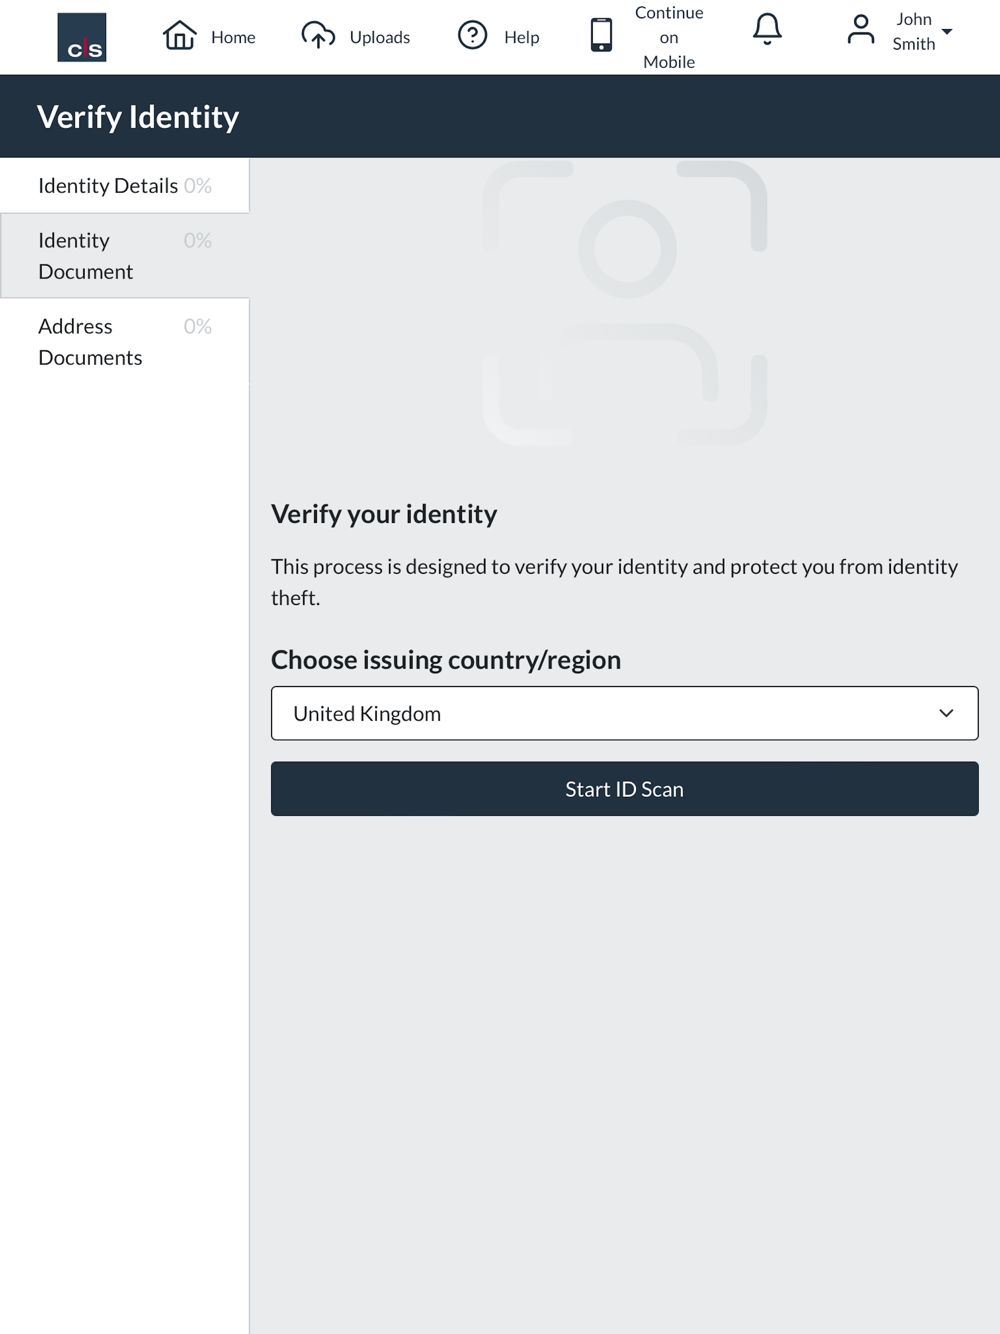Click the Start ID Scan button
The width and height of the screenshot is (1000, 1334).
click(624, 789)
